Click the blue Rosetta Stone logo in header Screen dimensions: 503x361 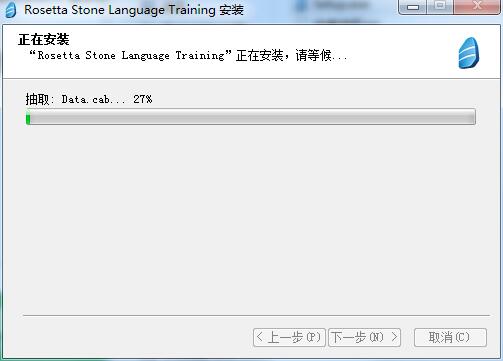[x=469, y=53]
